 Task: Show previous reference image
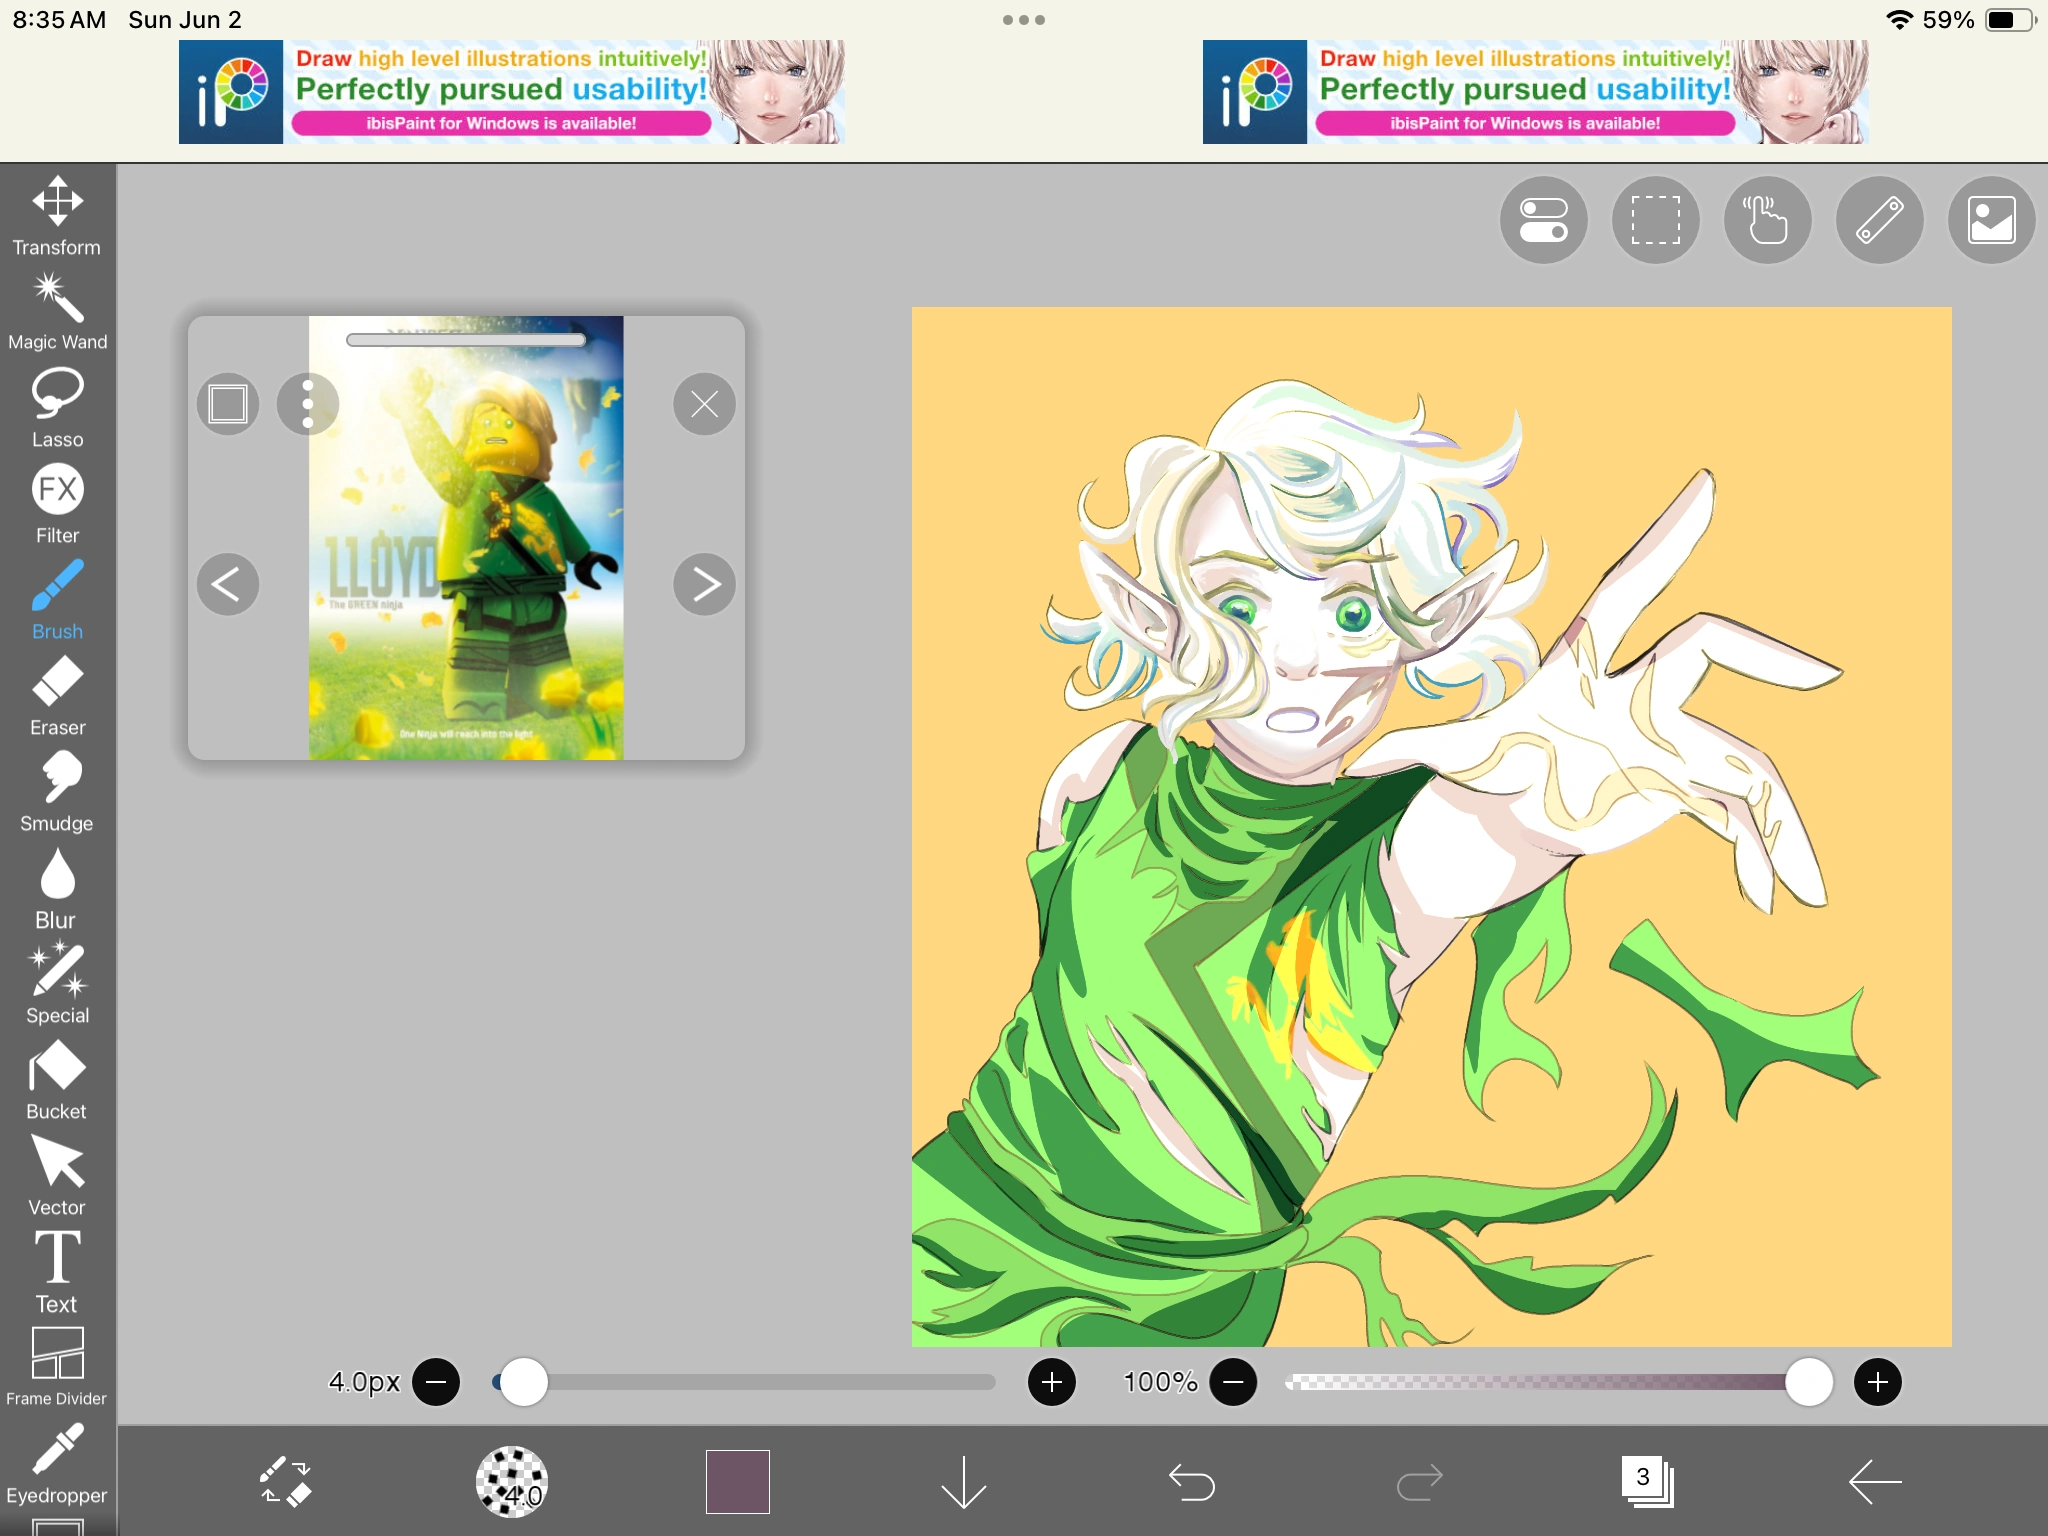(x=228, y=584)
